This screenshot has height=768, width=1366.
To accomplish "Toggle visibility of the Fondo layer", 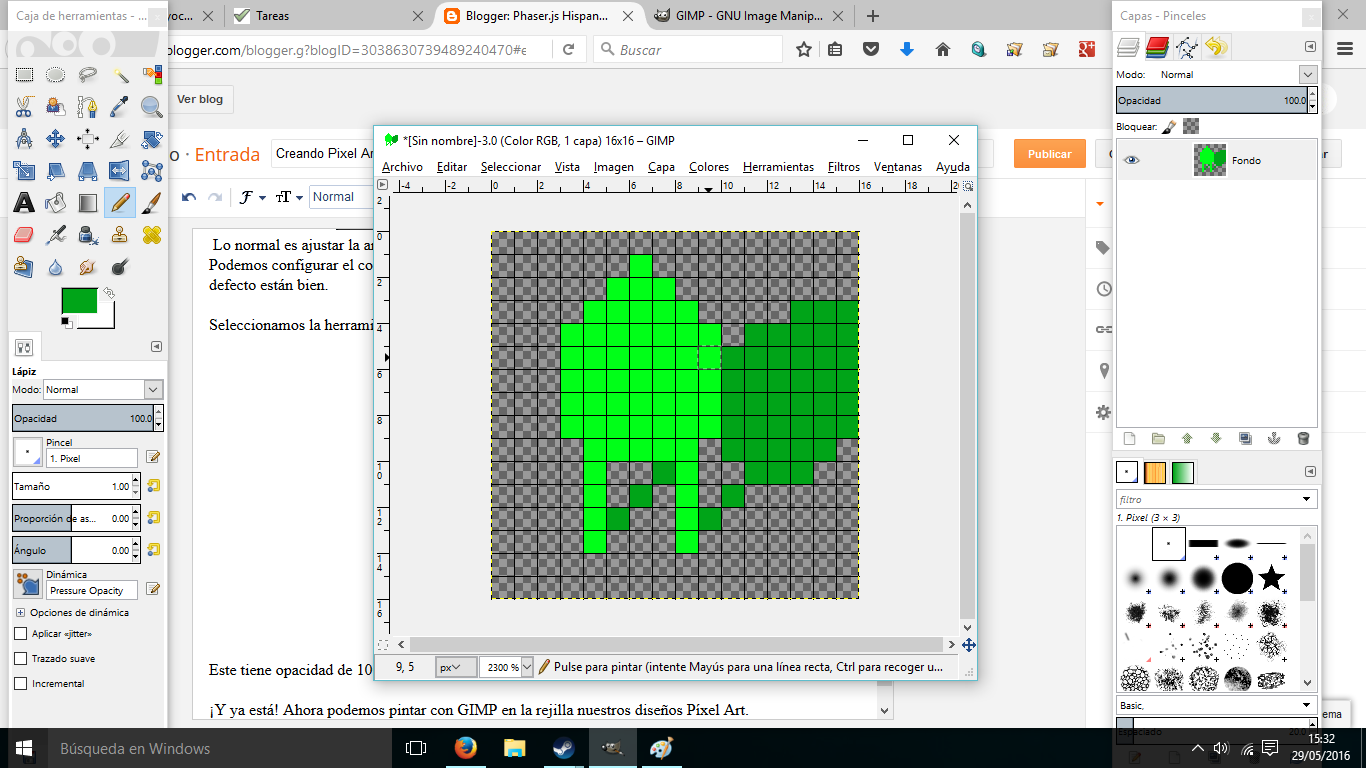I will click(x=1133, y=160).
